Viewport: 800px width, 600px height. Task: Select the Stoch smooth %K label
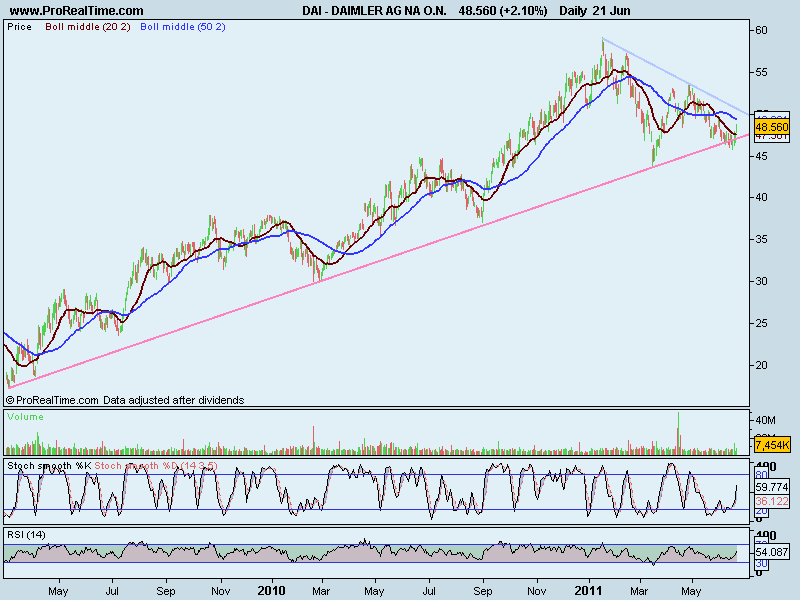pyautogui.click(x=49, y=466)
